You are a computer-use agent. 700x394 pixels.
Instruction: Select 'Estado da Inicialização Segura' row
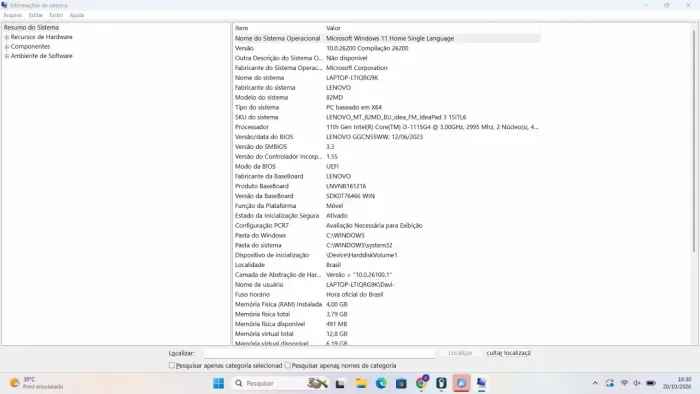[x=387, y=216]
